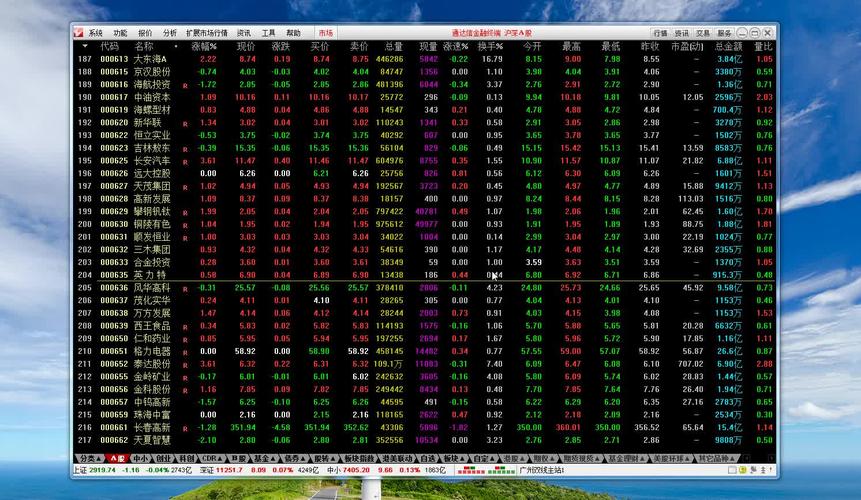The height and width of the screenshot is (500, 861).
Task: Click the R margin marker beside 格力电器
Action: (185, 352)
